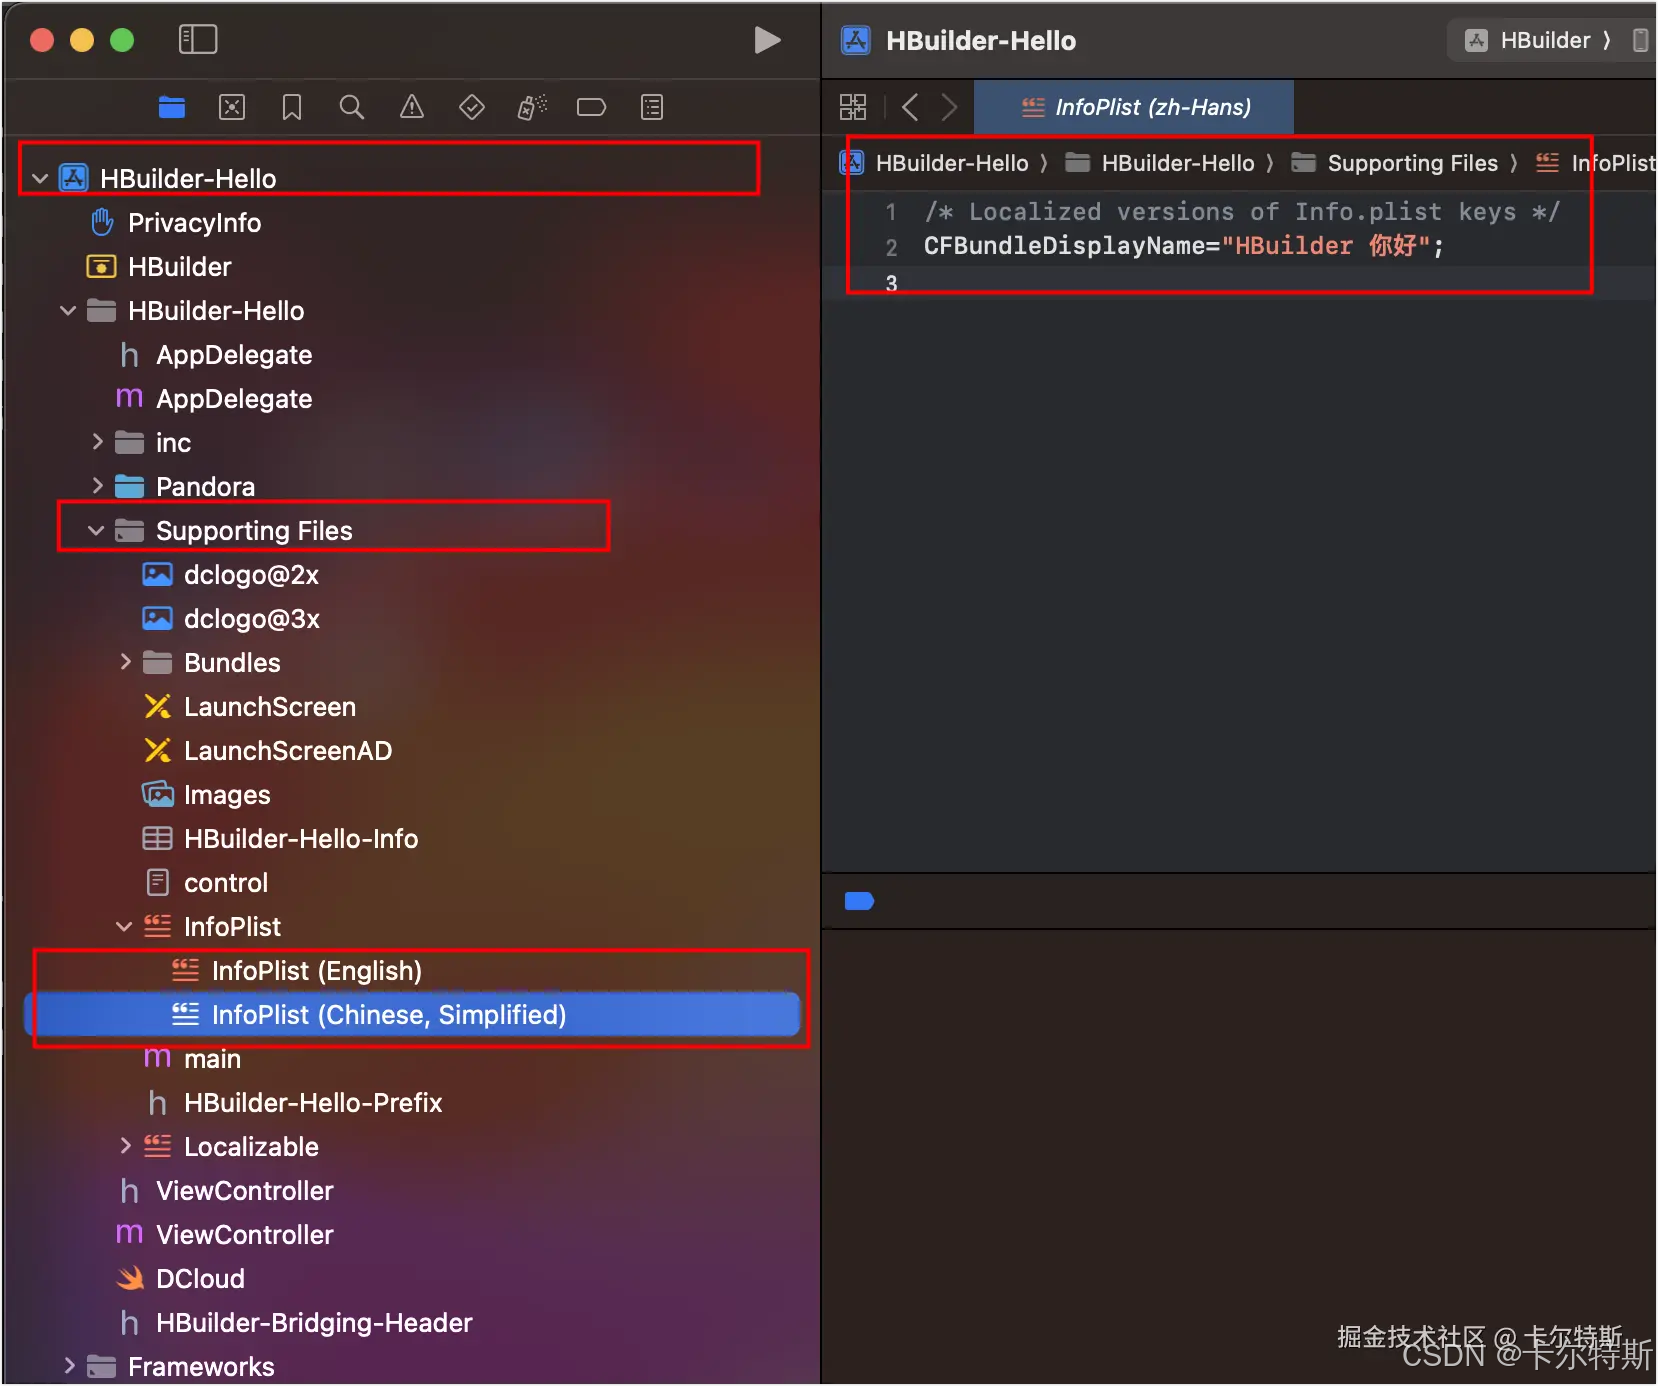Screen dimensions: 1658x1386
Task: Select dclogo@2x image file
Action: click(251, 575)
